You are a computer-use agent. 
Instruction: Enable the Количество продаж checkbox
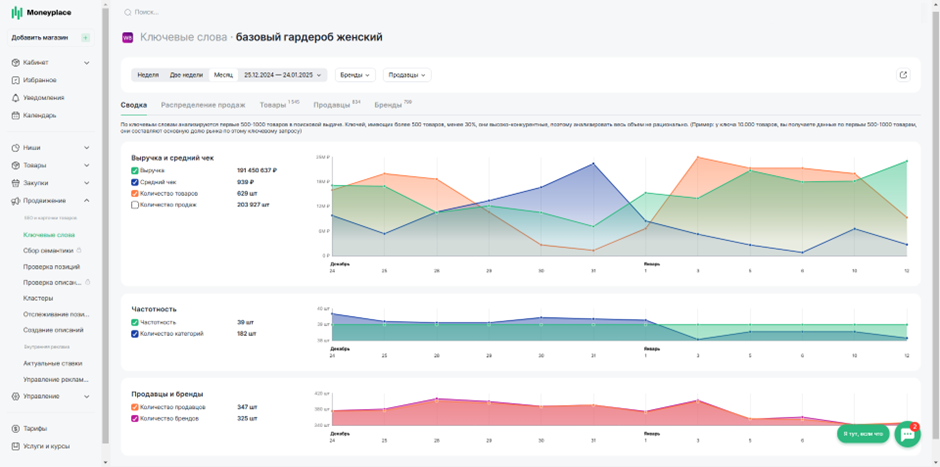(135, 205)
